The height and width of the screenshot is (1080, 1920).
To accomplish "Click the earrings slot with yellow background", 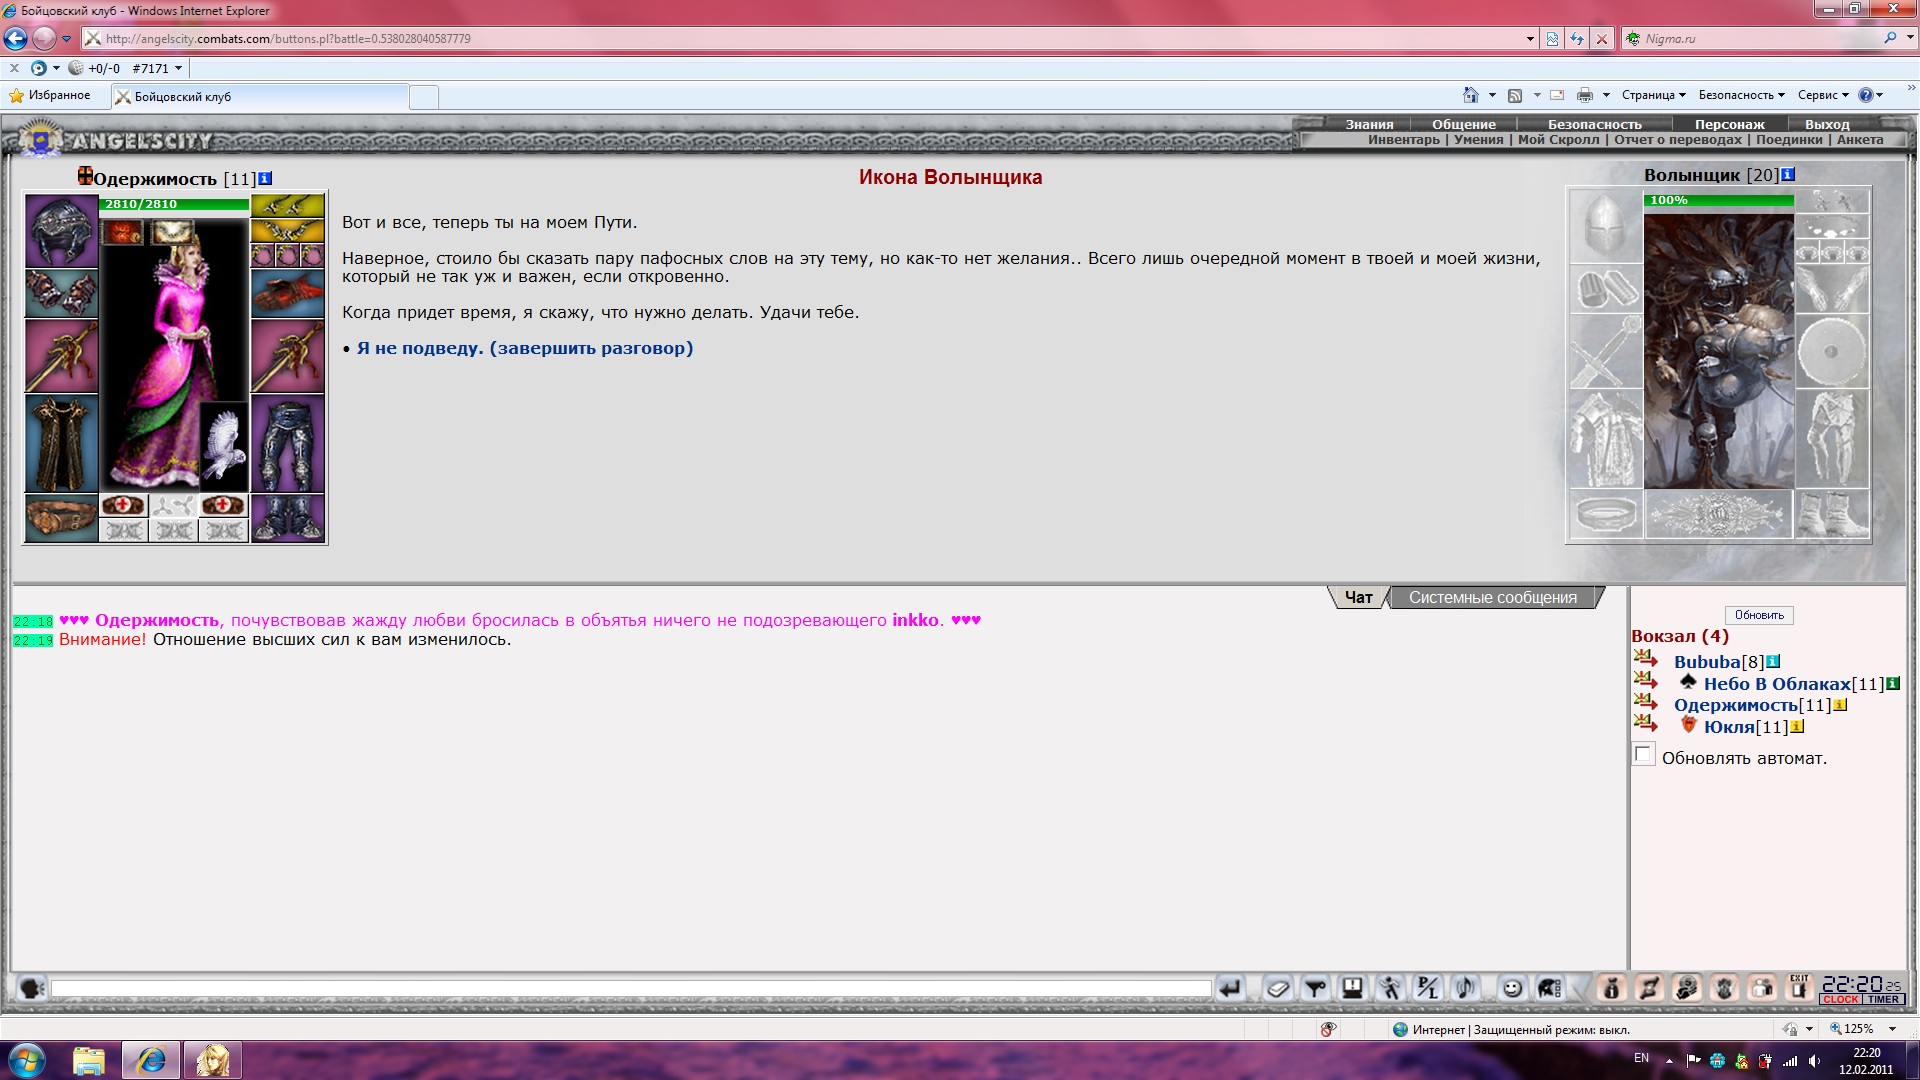I will (x=288, y=206).
